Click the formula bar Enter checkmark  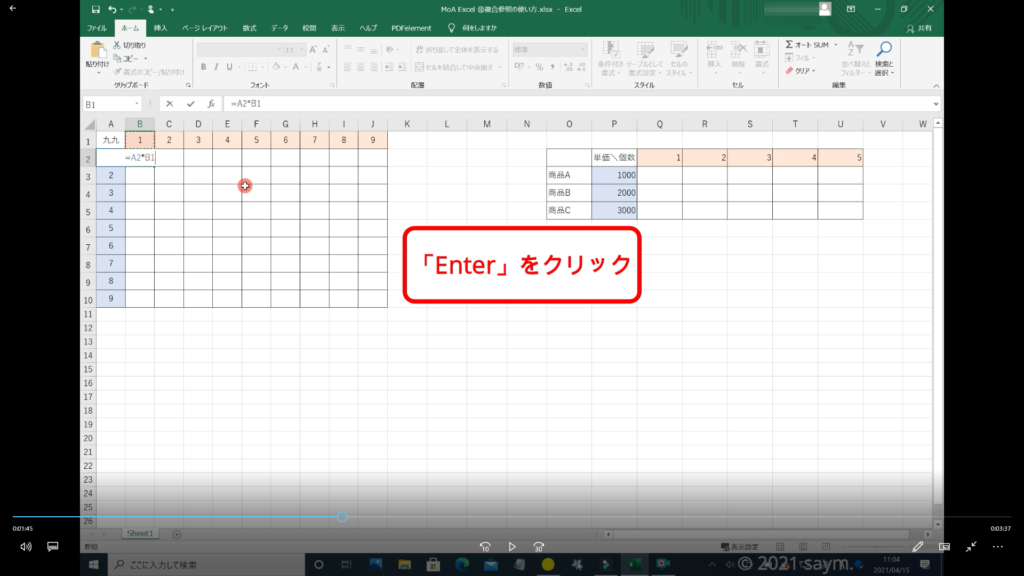point(190,104)
